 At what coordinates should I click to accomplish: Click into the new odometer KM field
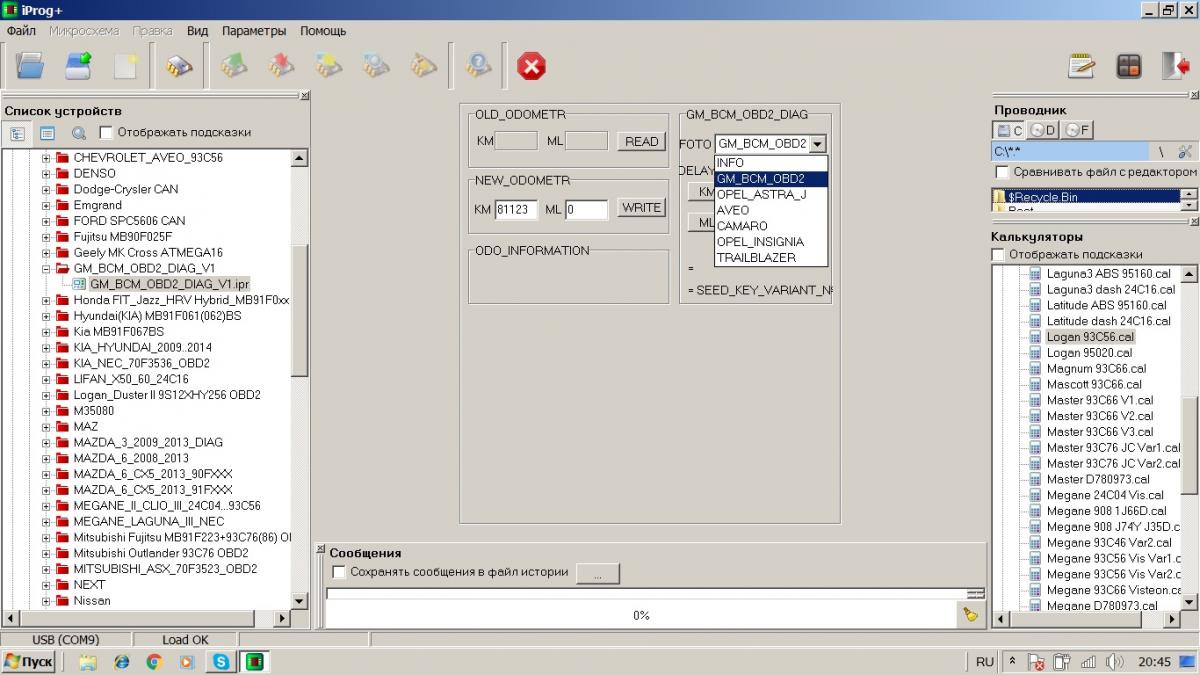517,210
